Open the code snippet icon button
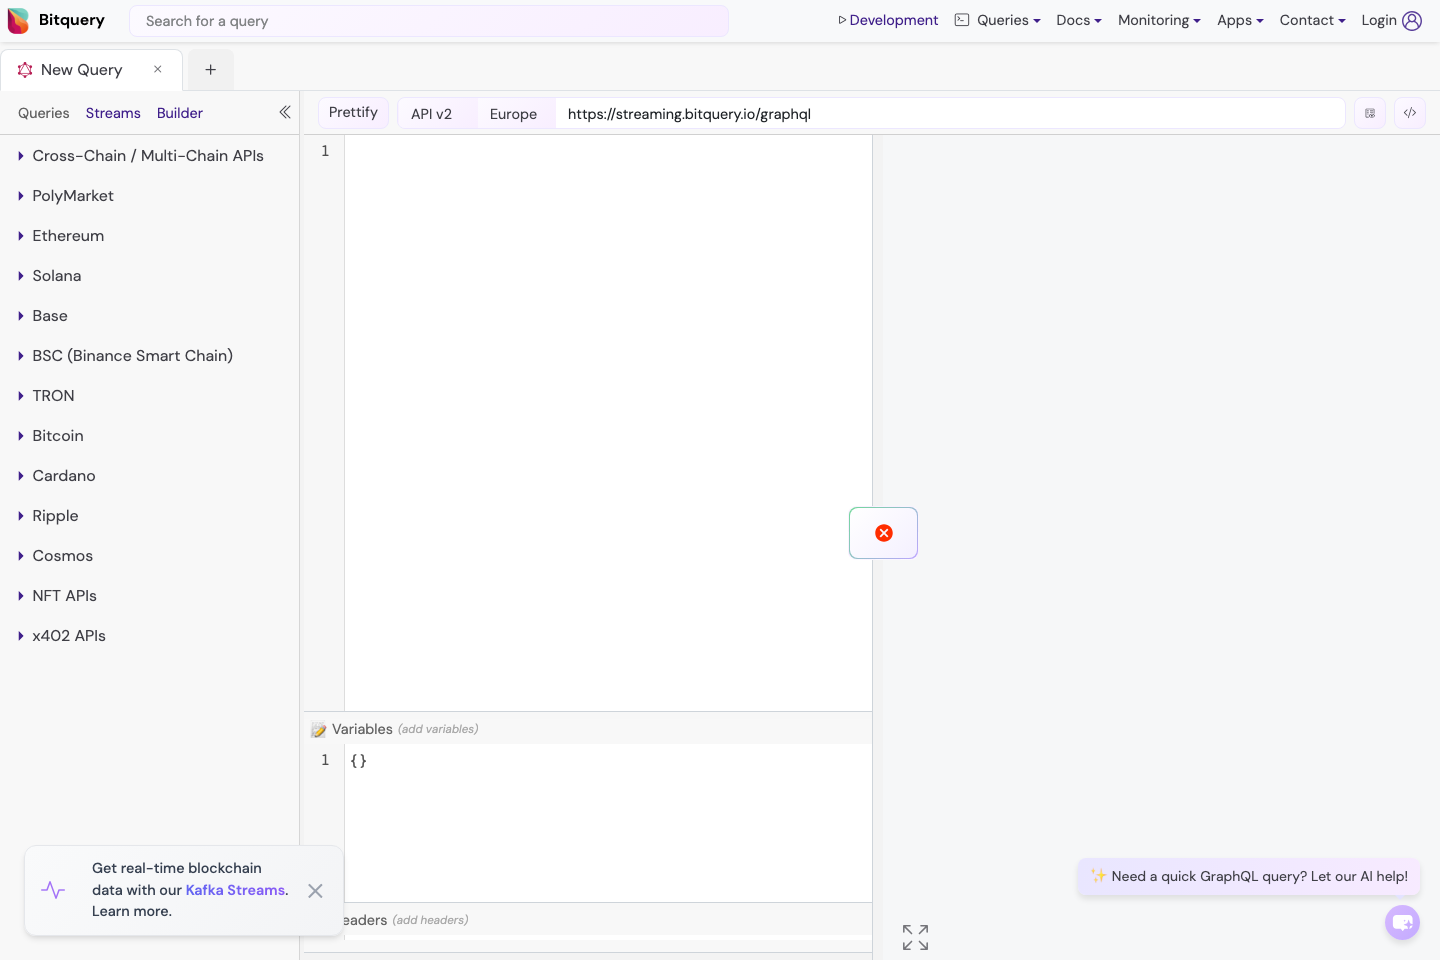 pyautogui.click(x=1409, y=113)
